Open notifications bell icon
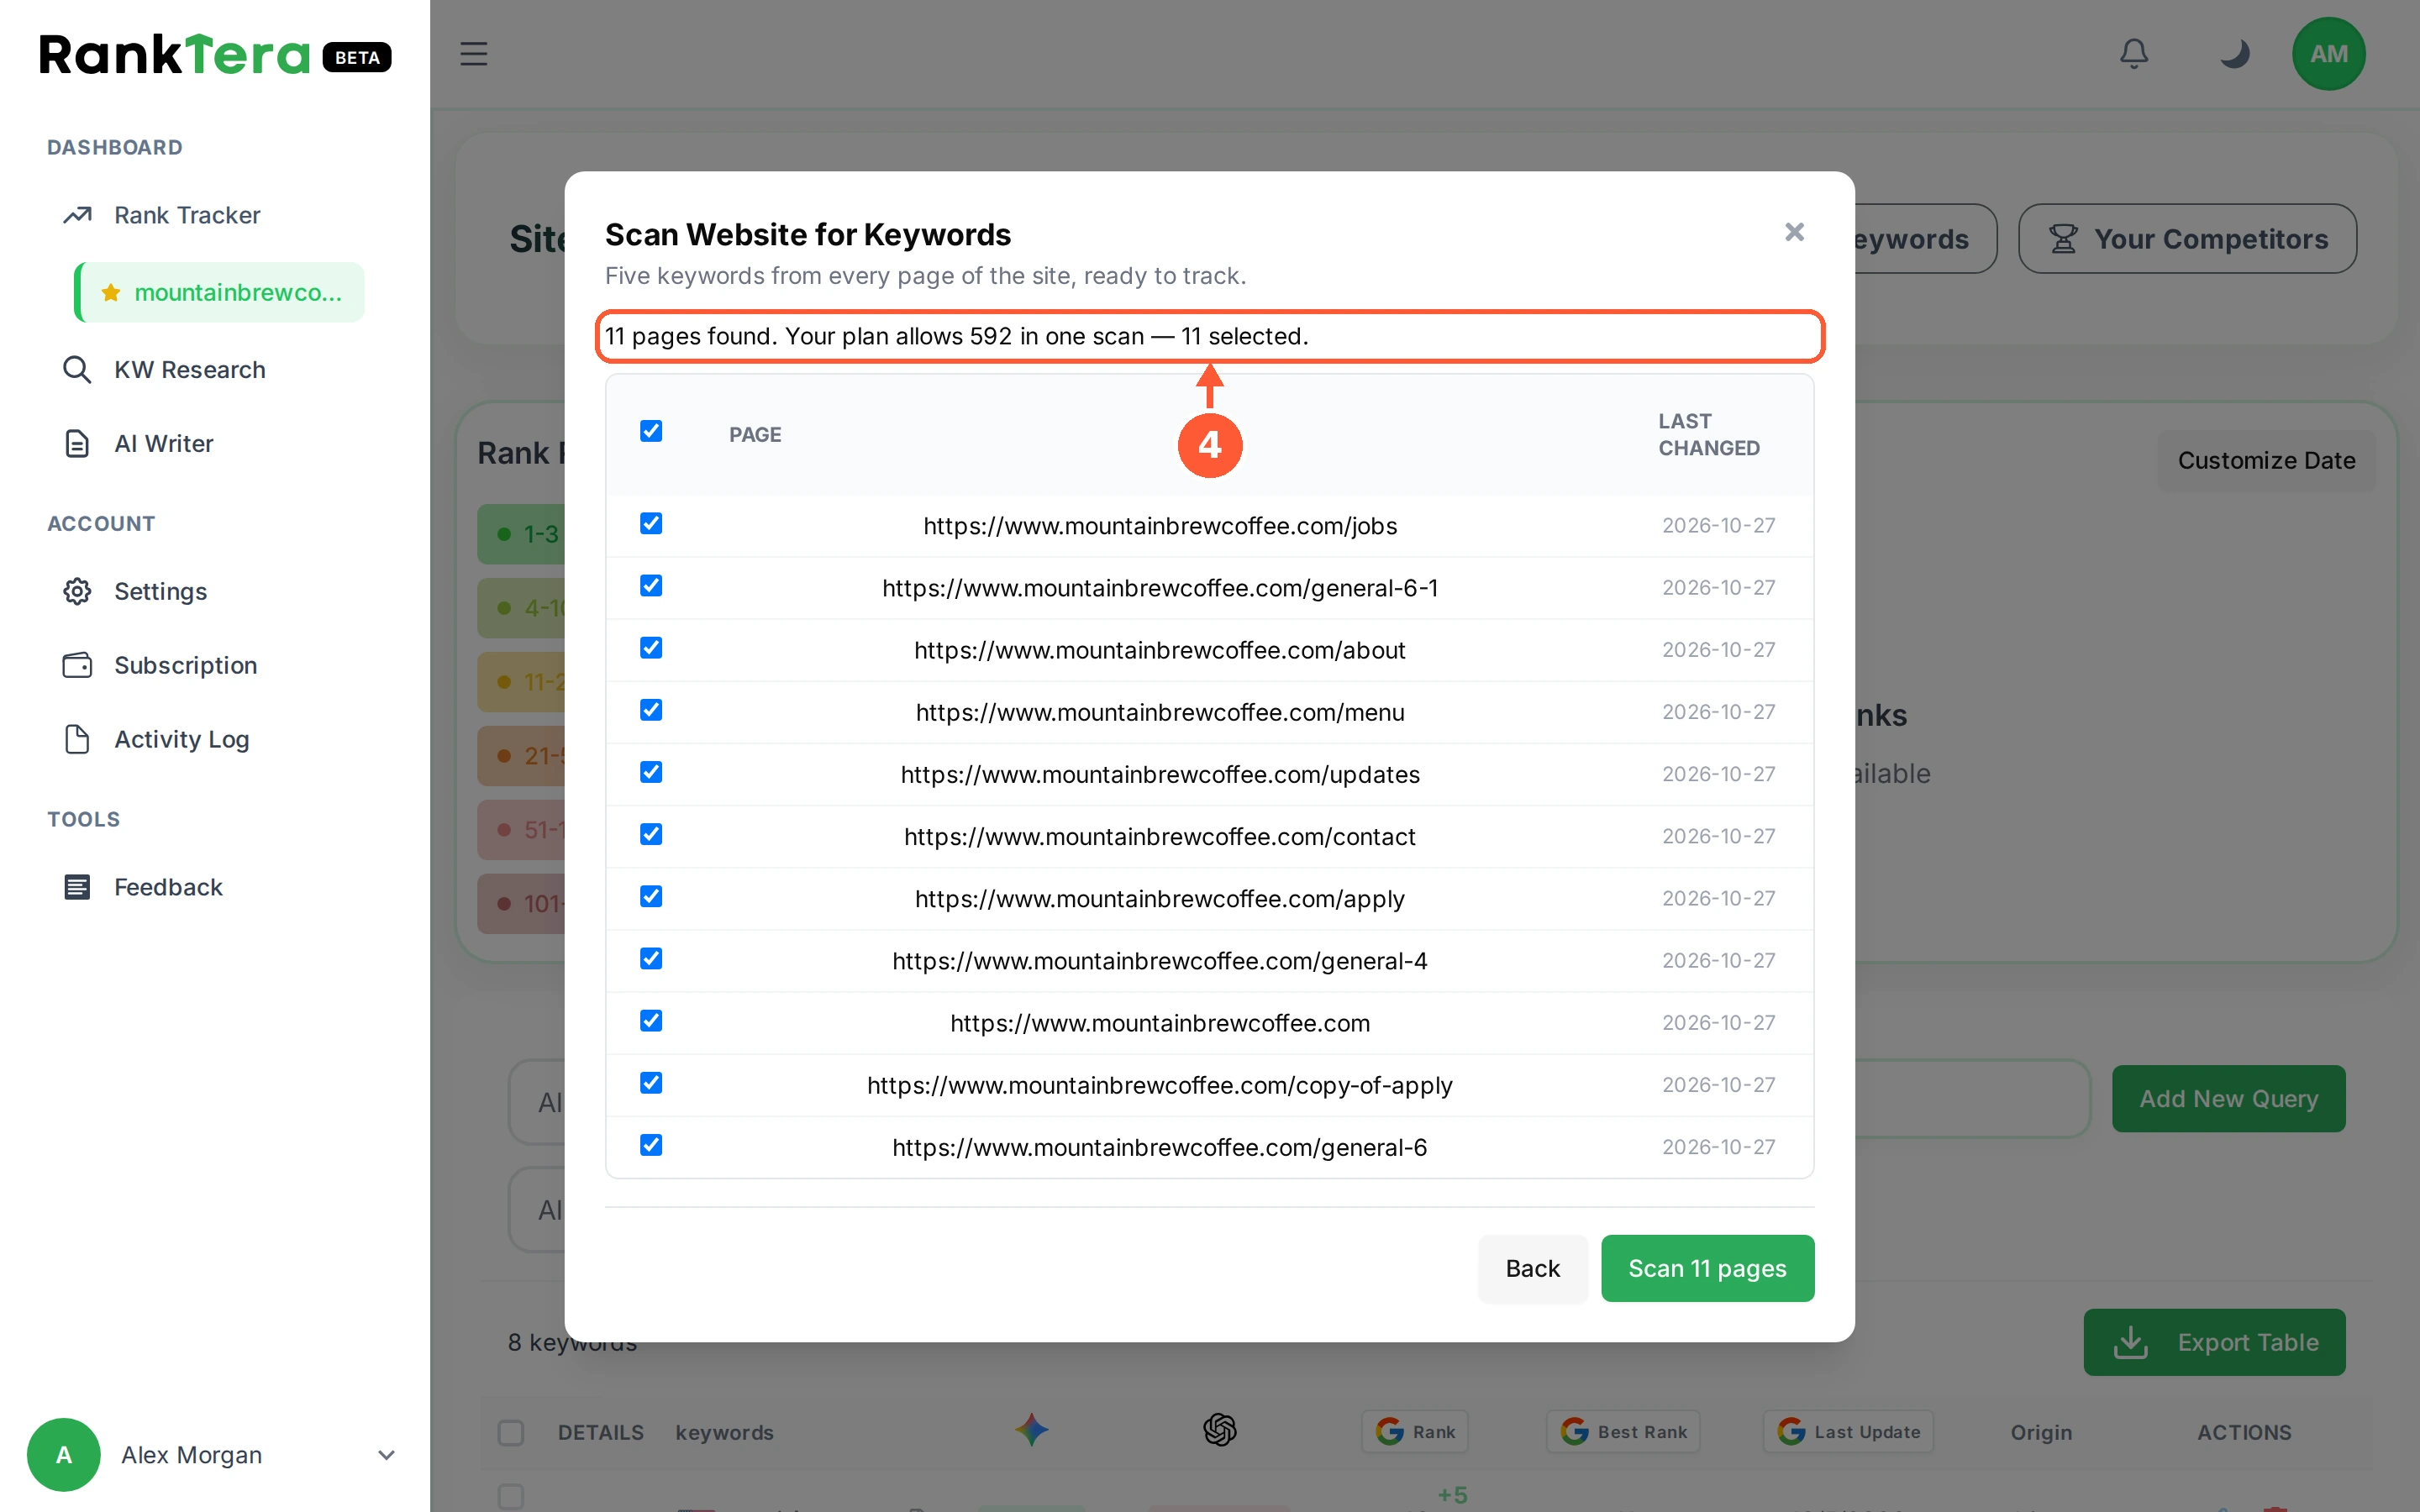 (x=2134, y=54)
